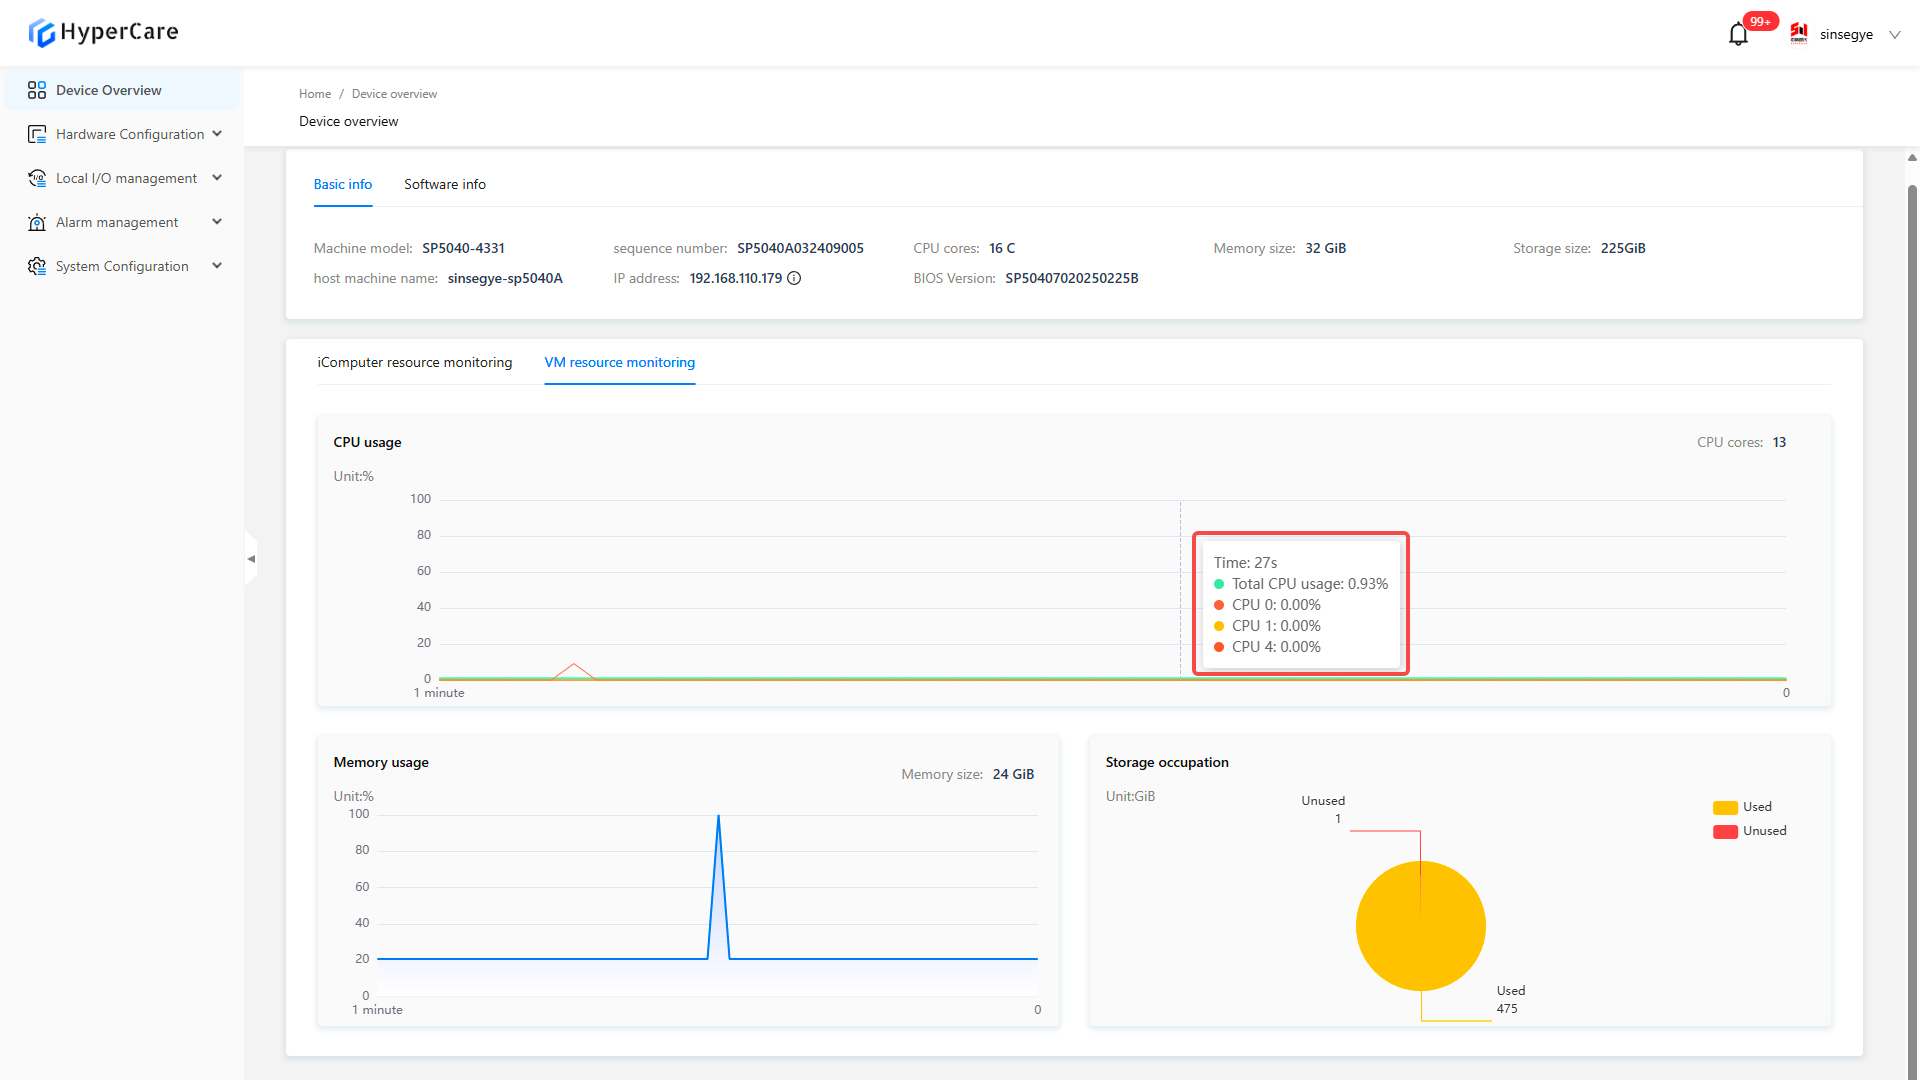Click the Device overview breadcrumb link
This screenshot has width=1920, height=1080.
click(394, 94)
